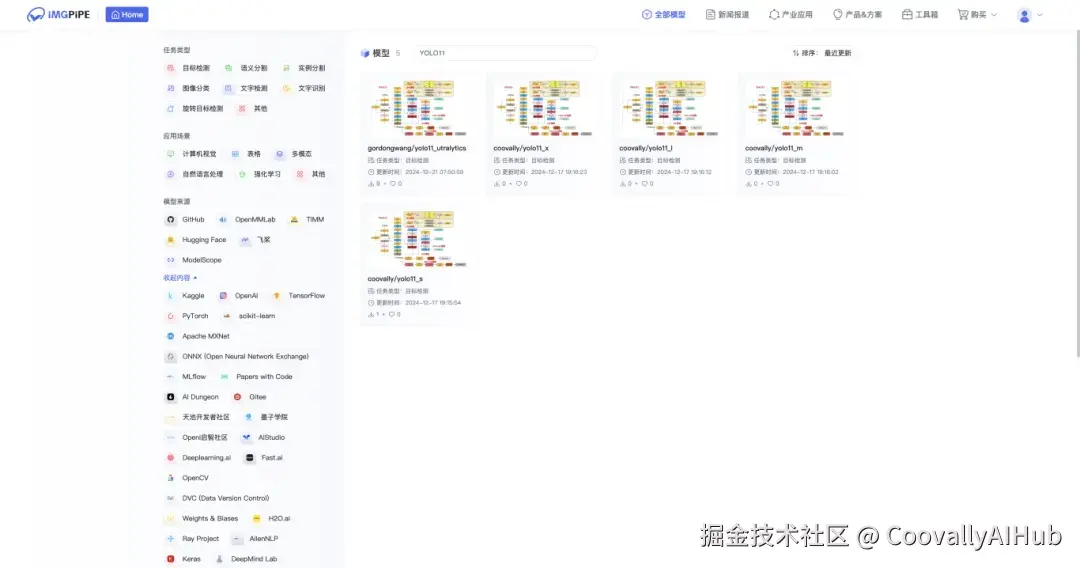The height and width of the screenshot is (568, 1080).
Task: Click the 语义分割 filter icon
Action: pyautogui.click(x=228, y=68)
